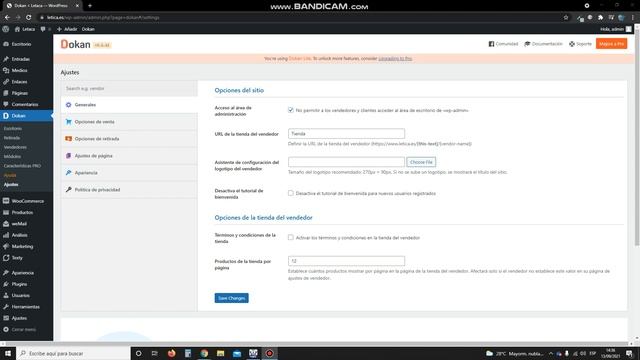Click the Usuarios person icon
Screen dimensions: 640x360
tap(6, 296)
